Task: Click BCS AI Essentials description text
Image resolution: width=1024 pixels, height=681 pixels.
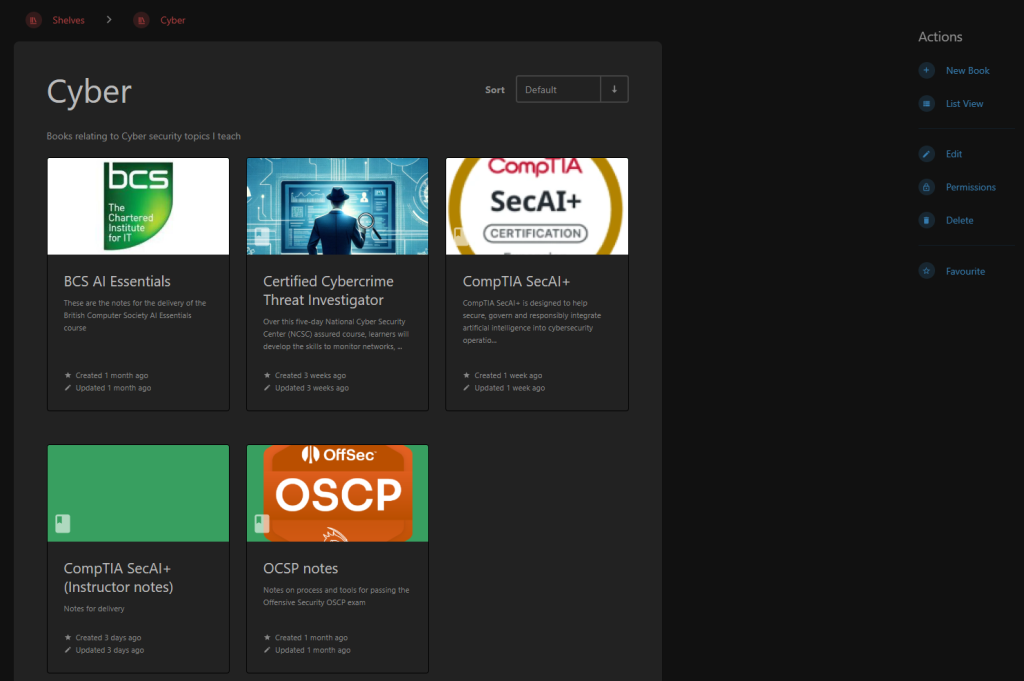Action: click(135, 315)
